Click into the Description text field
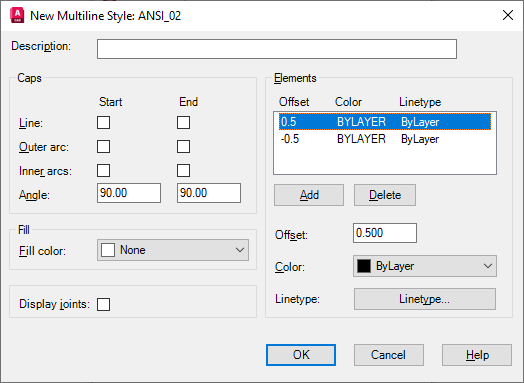Viewport: 524px width, 383px height. click(x=277, y=49)
